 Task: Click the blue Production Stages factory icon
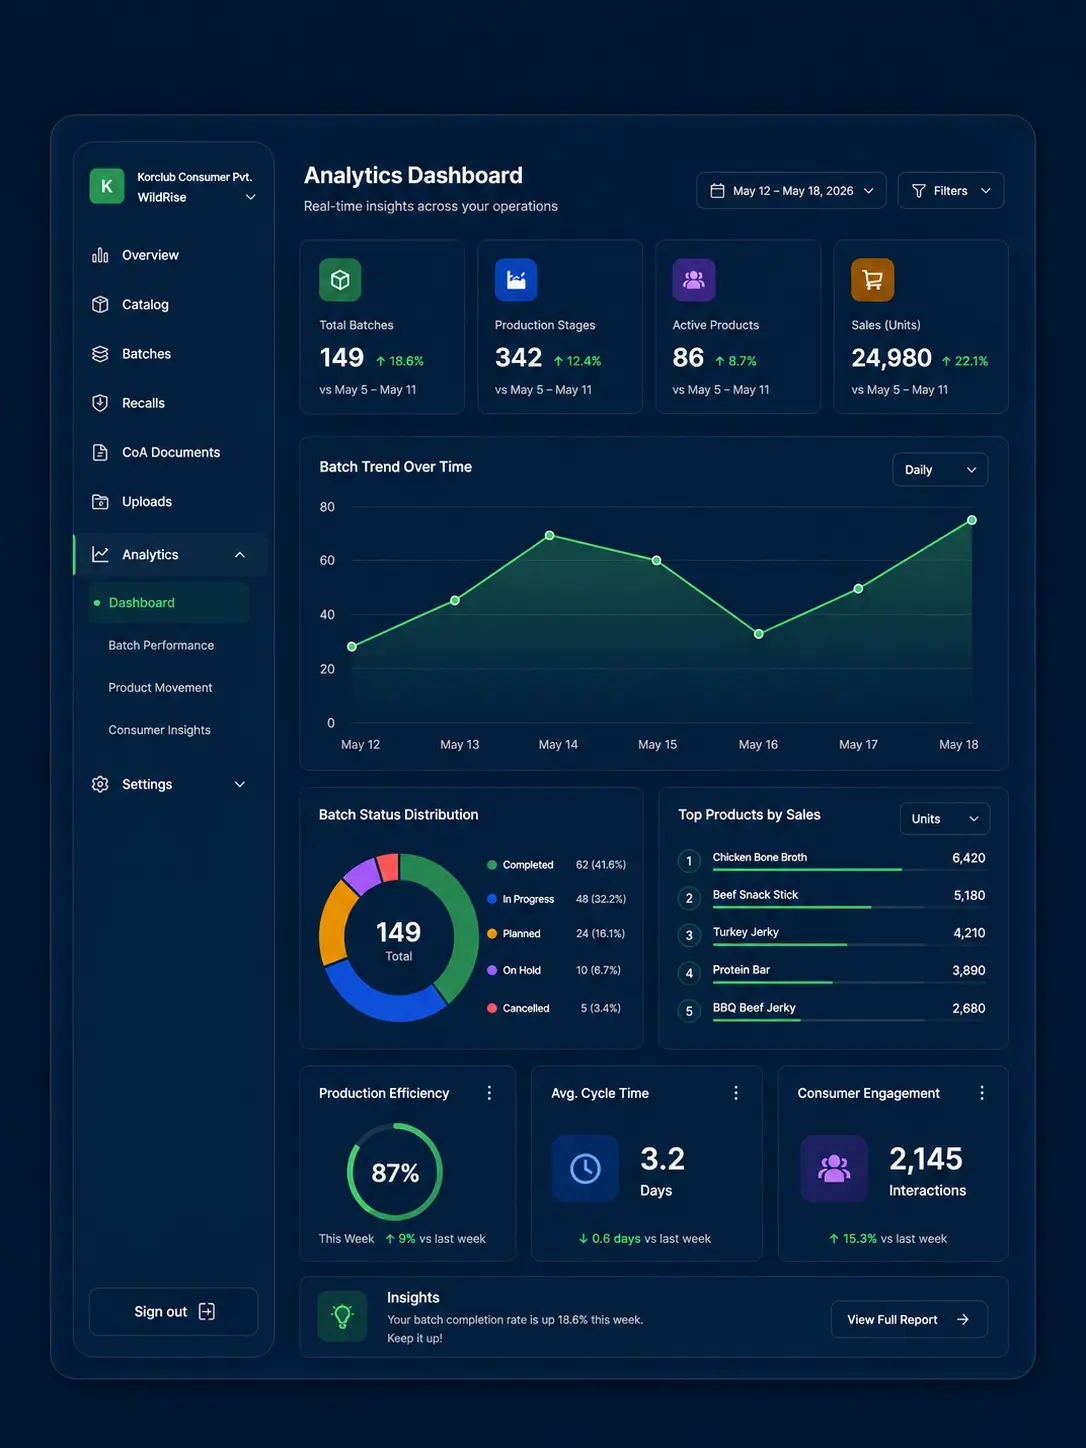point(516,280)
